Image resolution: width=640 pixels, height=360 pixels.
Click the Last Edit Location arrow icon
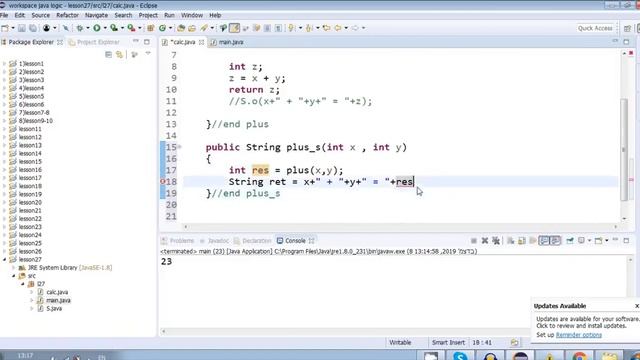tap(326, 28)
